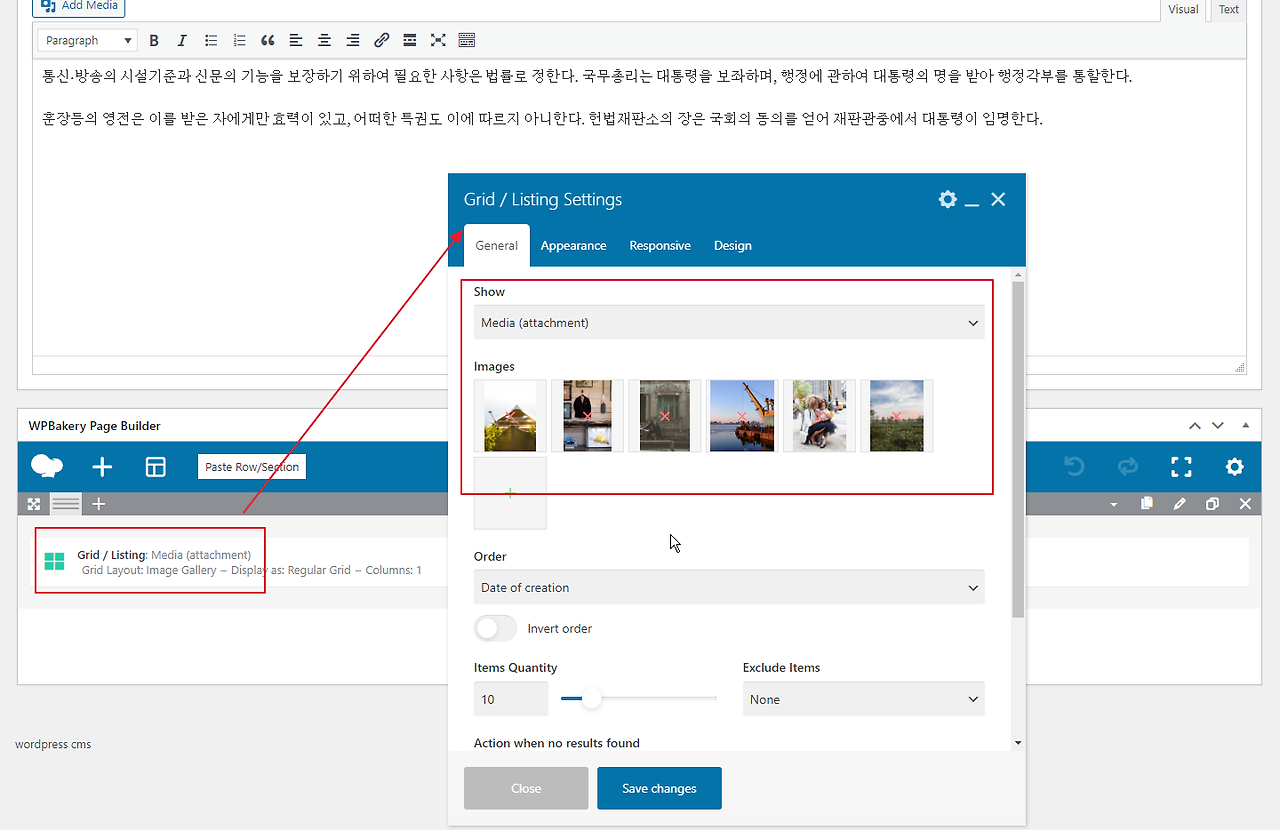Click the Add Media button
This screenshot has width=1280, height=830.
tap(79, 6)
